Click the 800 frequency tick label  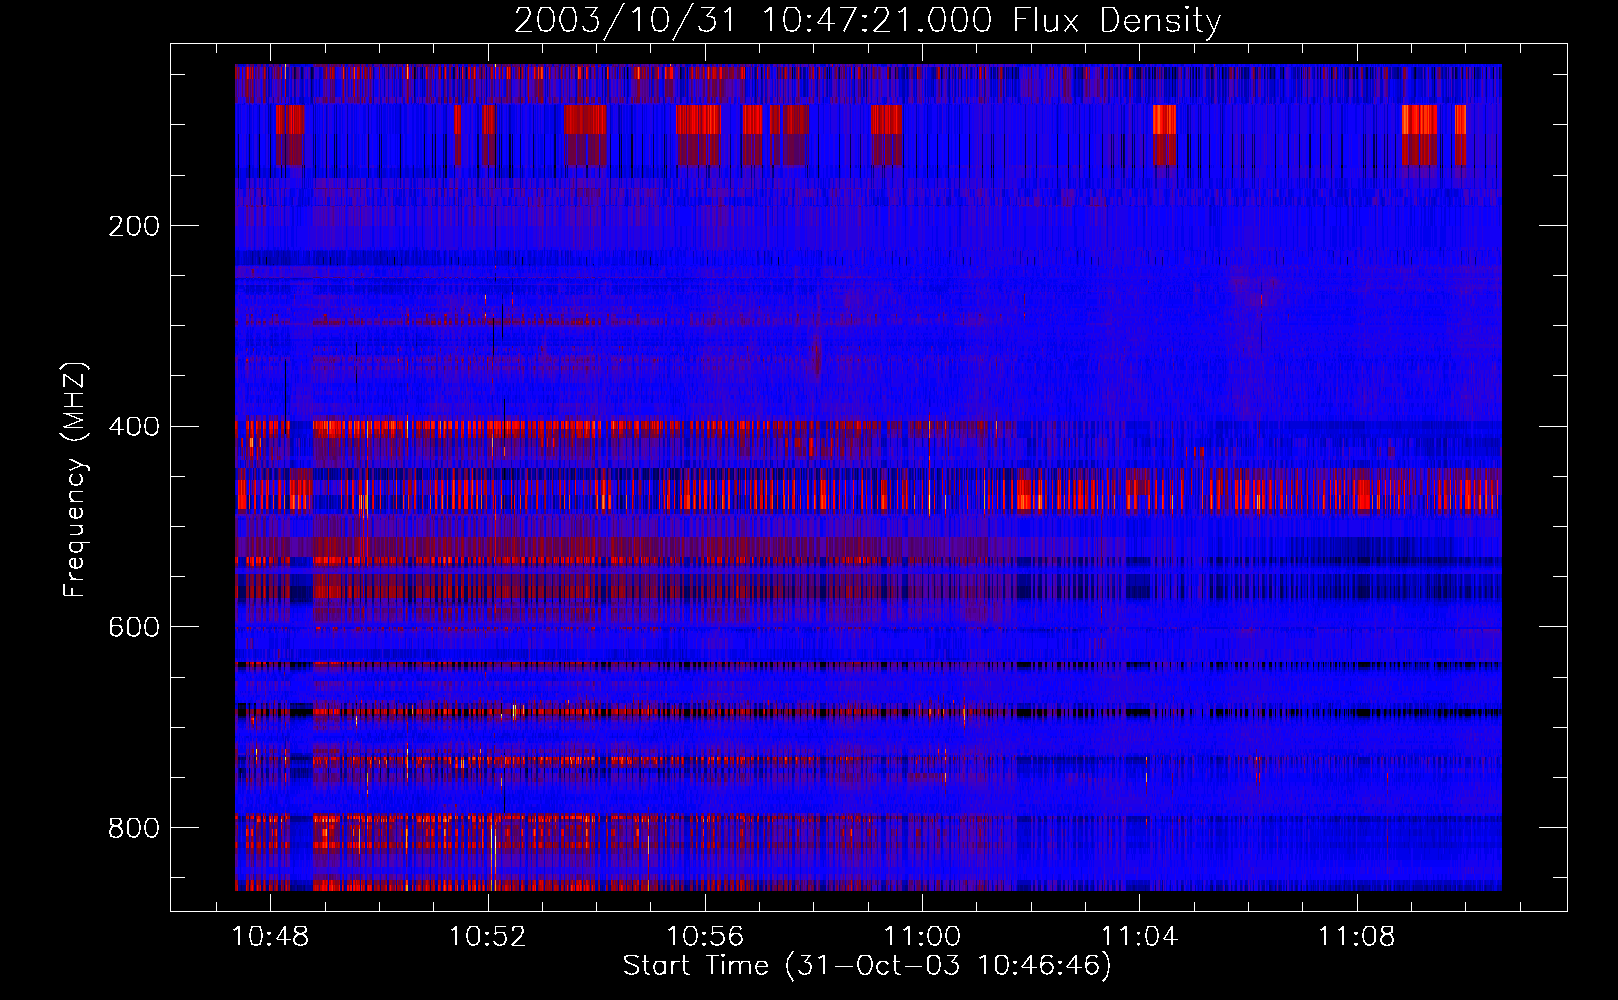[134, 828]
